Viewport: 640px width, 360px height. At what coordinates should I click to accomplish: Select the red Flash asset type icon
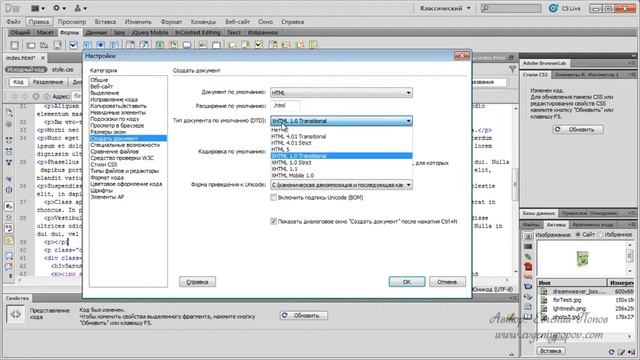(528, 267)
